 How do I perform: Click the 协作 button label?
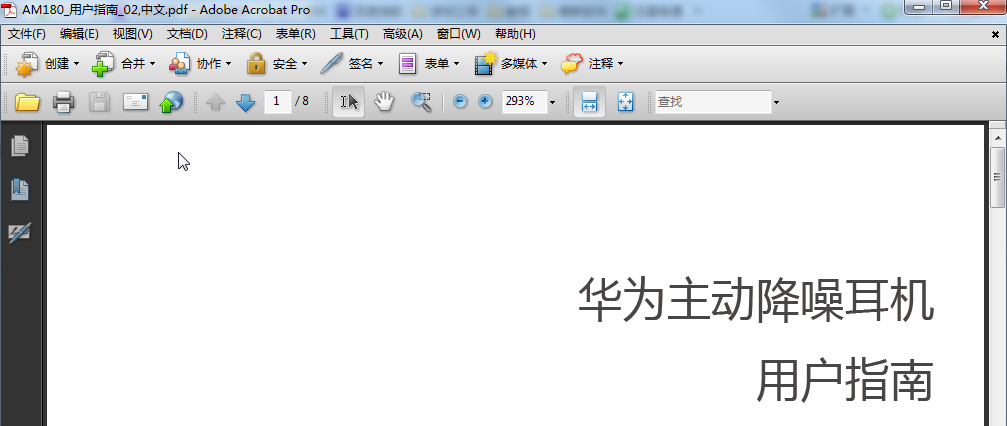point(209,64)
